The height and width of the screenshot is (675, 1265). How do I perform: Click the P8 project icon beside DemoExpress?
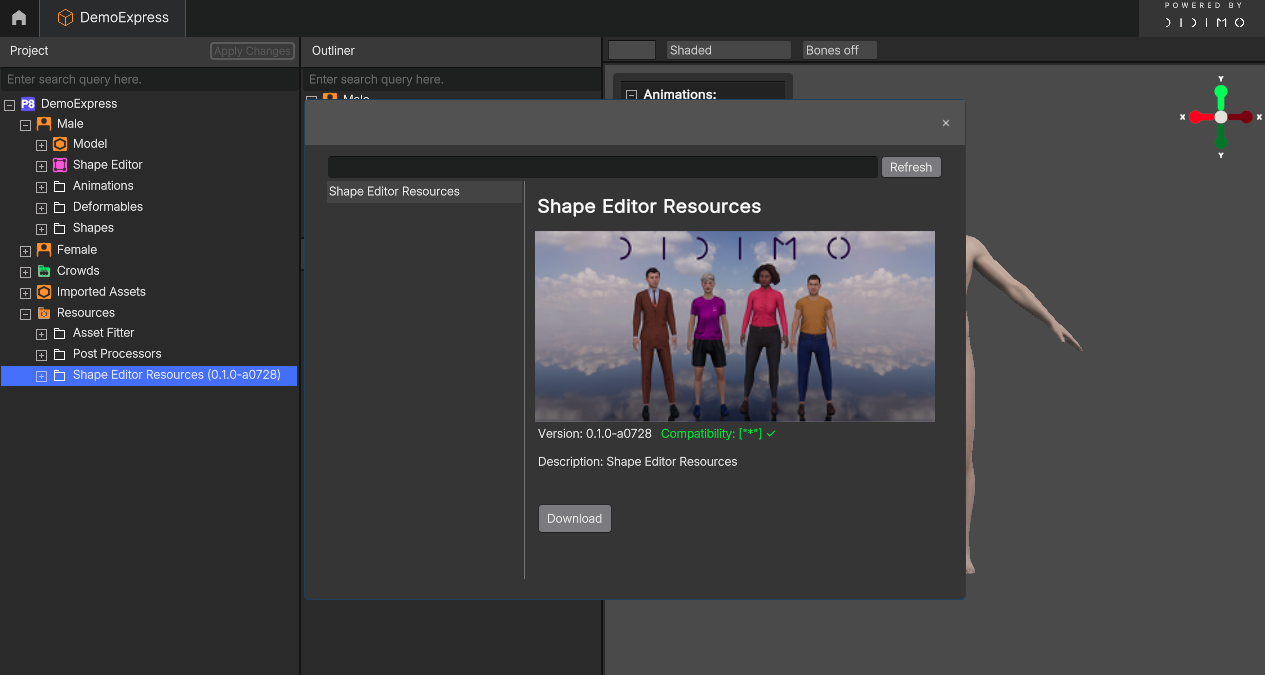(28, 104)
